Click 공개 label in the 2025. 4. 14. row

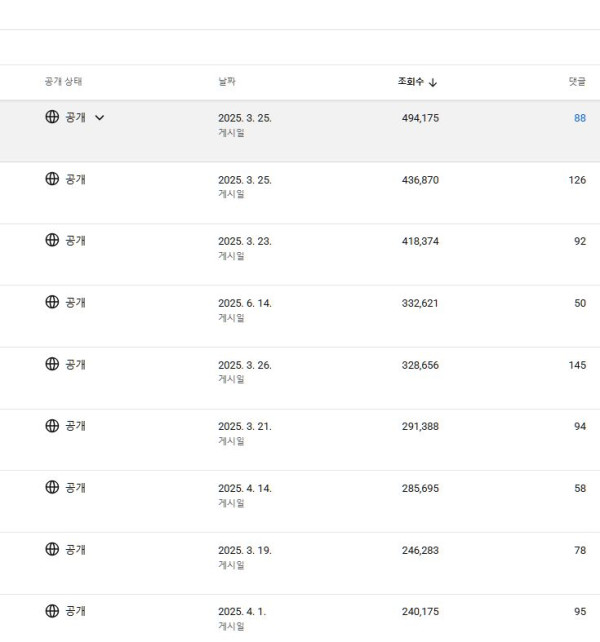(75, 488)
